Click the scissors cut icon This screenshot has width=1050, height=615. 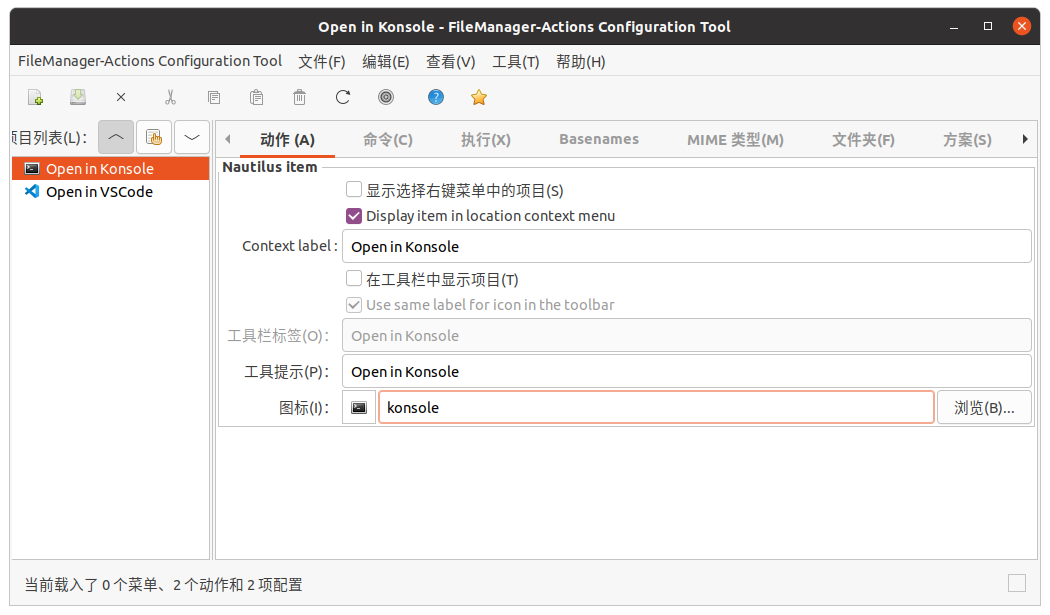(x=170, y=97)
